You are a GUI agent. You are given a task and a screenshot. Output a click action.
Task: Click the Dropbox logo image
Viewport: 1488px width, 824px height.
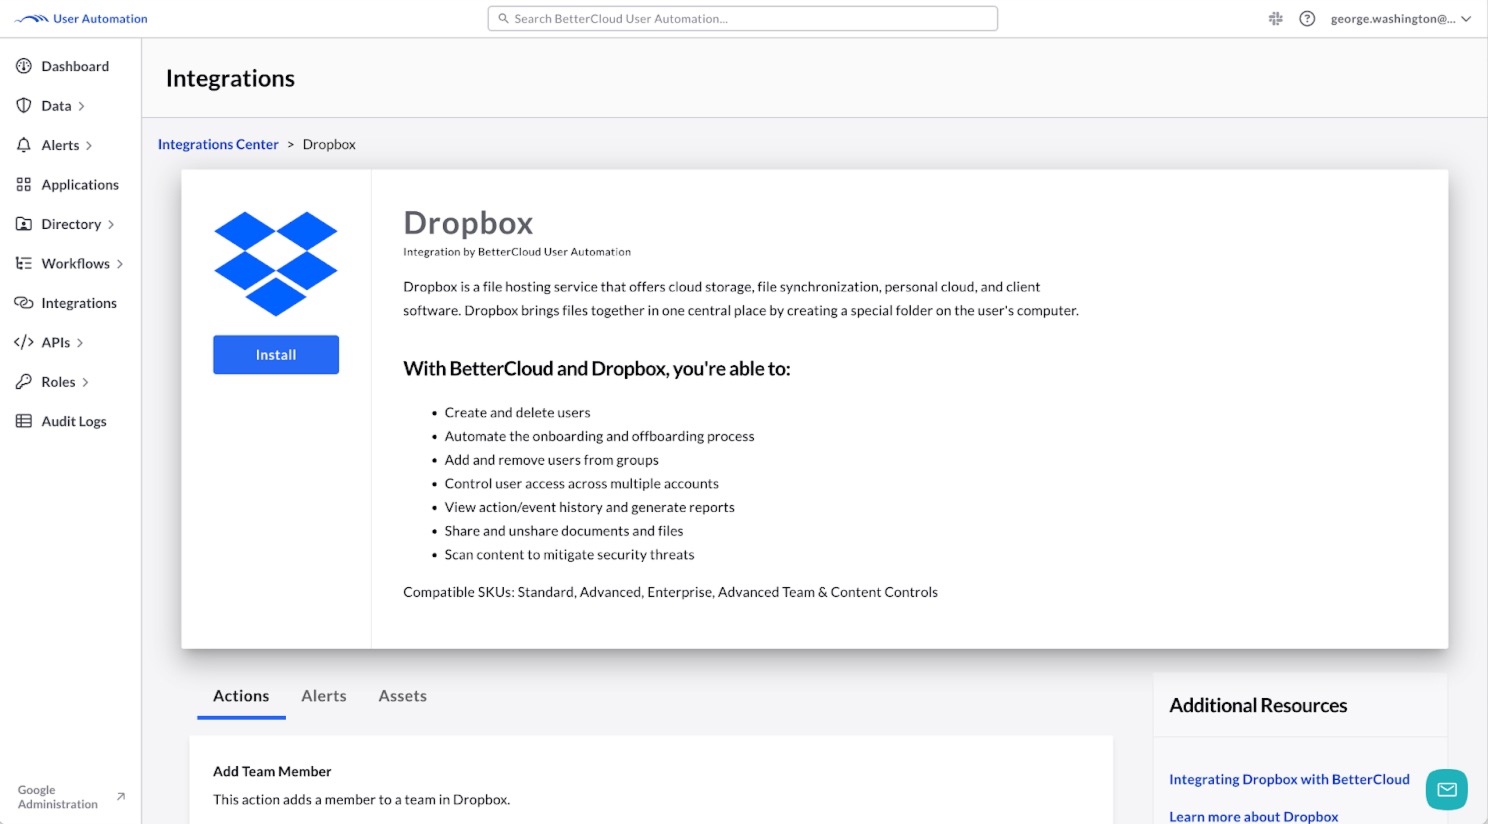(275, 261)
